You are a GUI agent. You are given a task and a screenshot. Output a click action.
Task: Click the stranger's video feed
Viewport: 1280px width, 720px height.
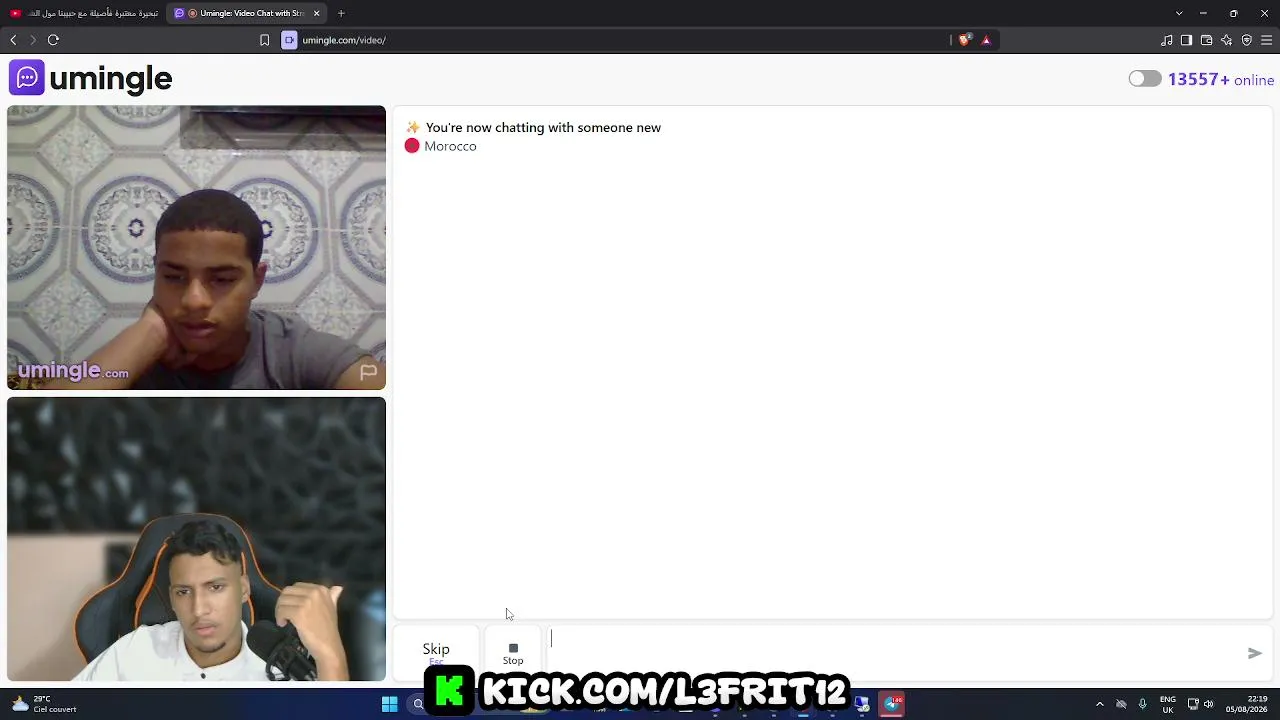pos(196,248)
